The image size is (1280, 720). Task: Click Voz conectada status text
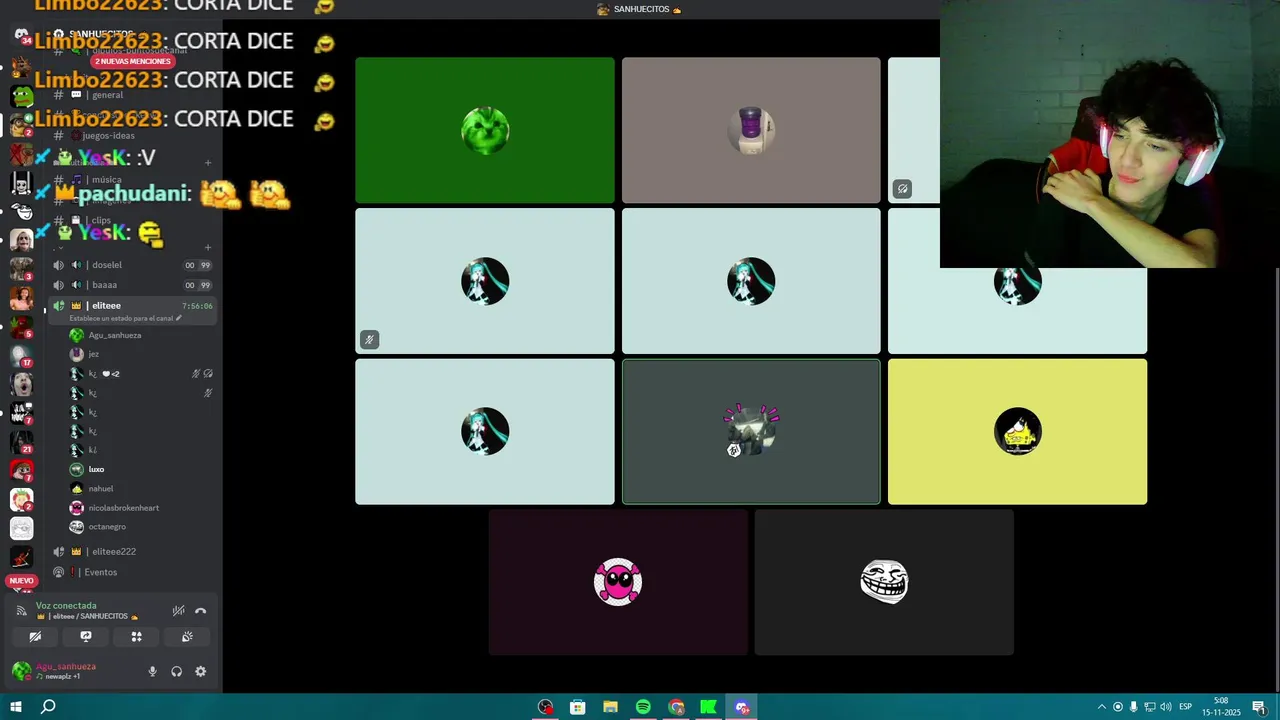(x=66, y=605)
